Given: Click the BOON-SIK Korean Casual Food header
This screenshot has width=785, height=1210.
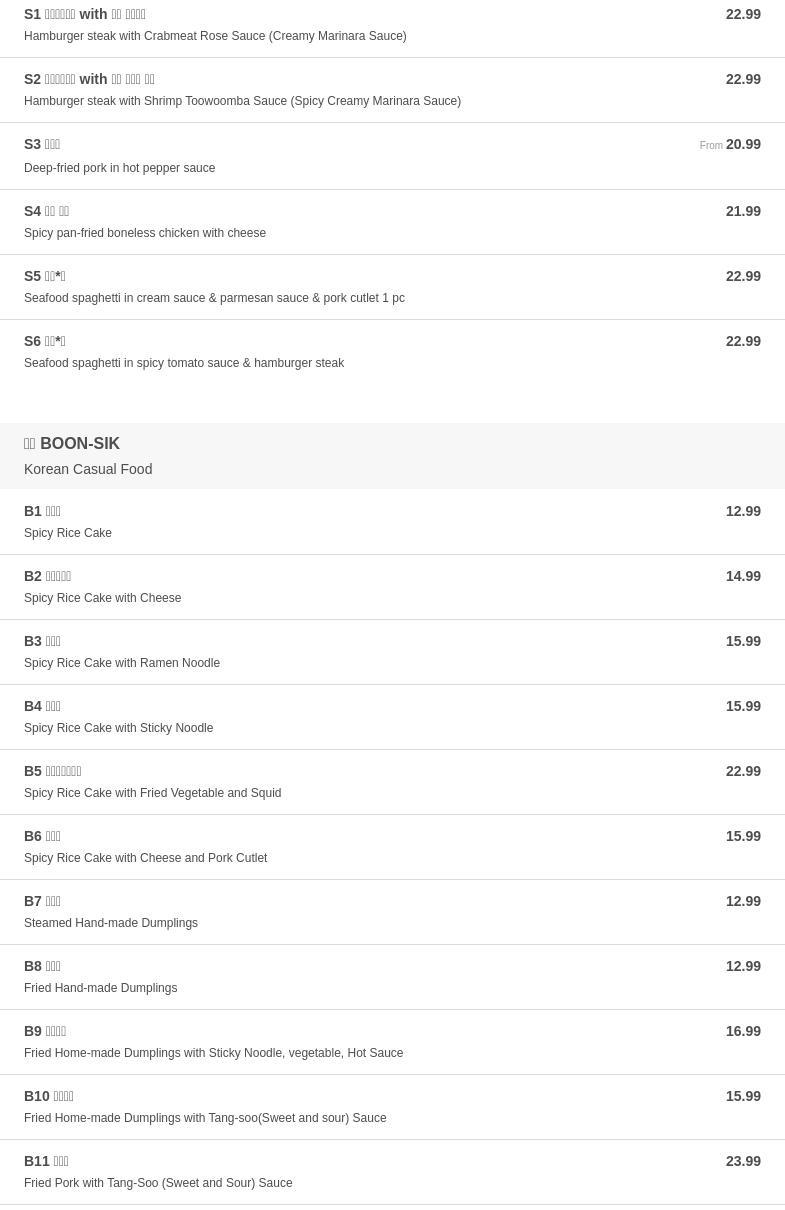Looking at the screenshot, I should (392, 456).
